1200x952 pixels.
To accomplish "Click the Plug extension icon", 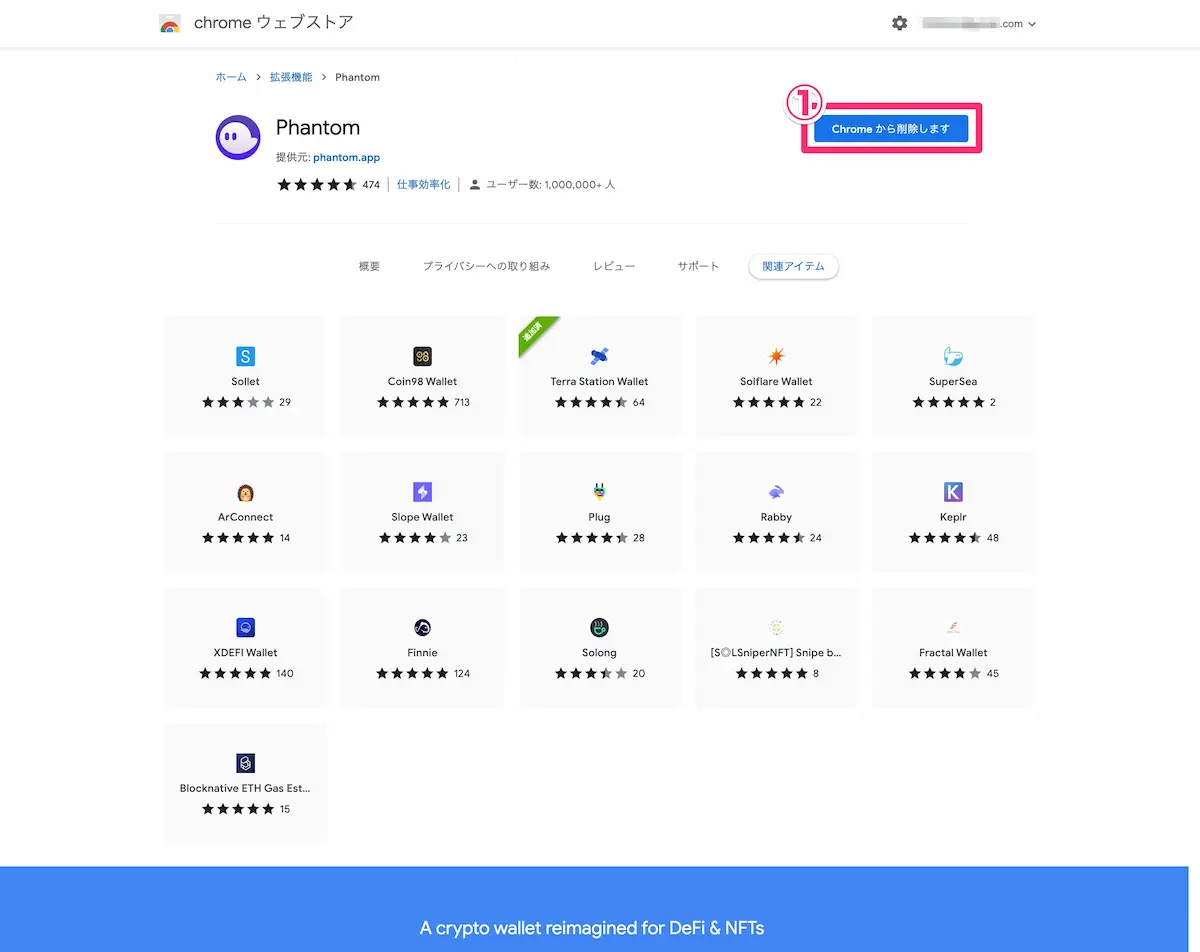I will point(599,492).
